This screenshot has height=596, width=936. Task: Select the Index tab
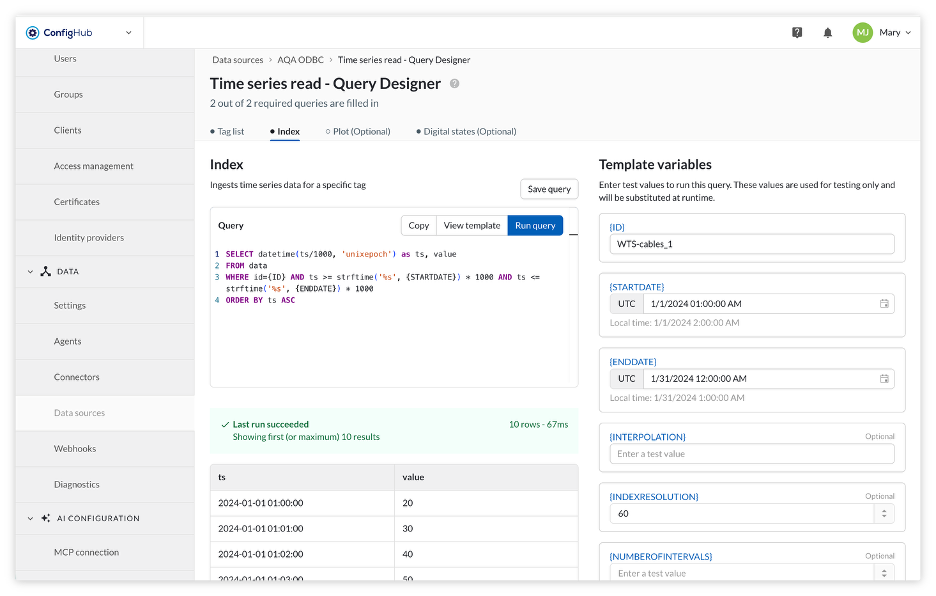pyautogui.click(x=285, y=131)
